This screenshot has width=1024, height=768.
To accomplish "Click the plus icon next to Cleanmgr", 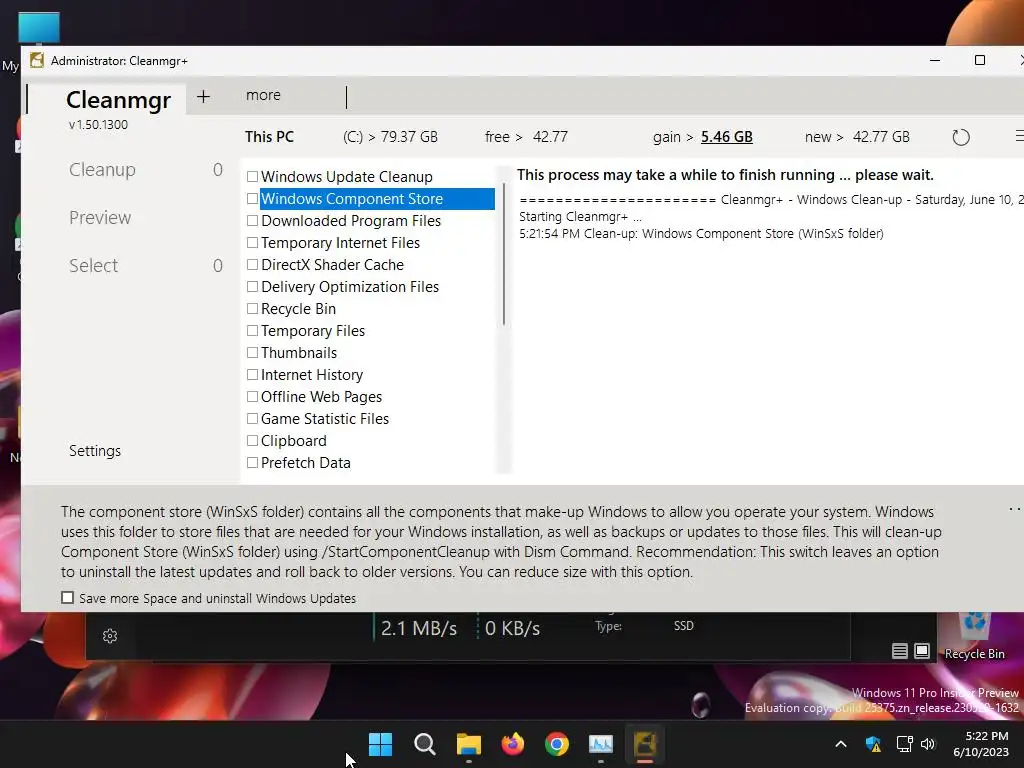I will (x=203, y=97).
